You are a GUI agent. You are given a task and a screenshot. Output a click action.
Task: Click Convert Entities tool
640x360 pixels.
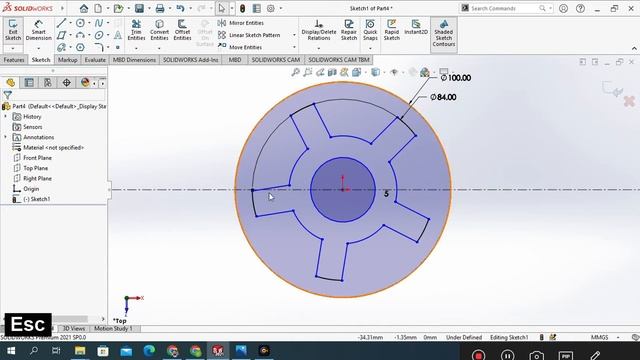point(159,30)
